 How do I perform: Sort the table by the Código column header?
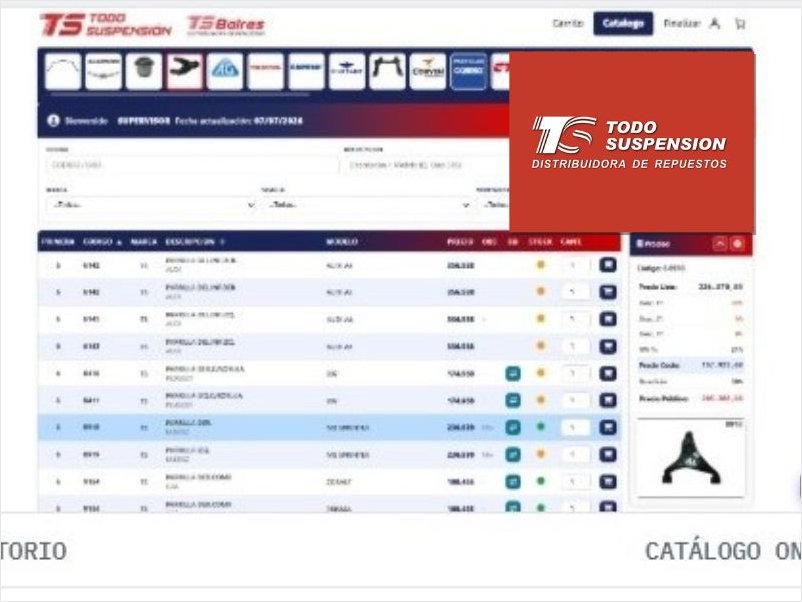[x=102, y=242]
